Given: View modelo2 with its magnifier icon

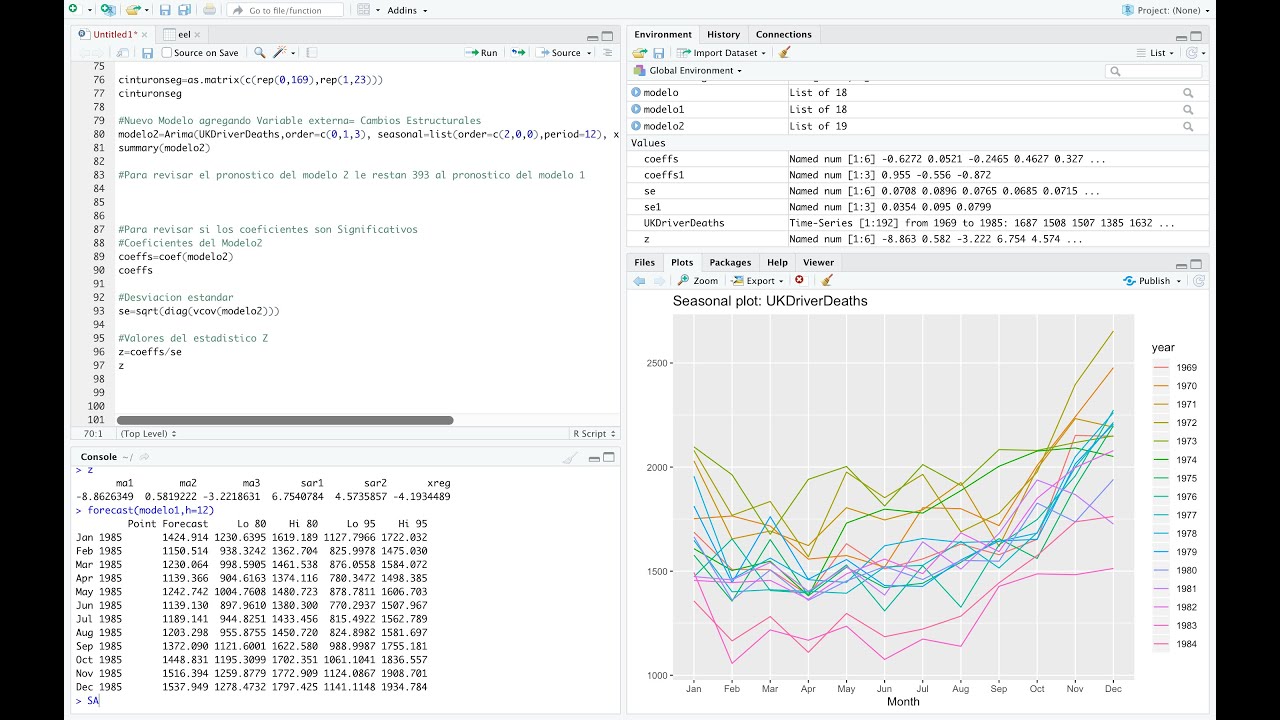Looking at the screenshot, I should (1188, 126).
